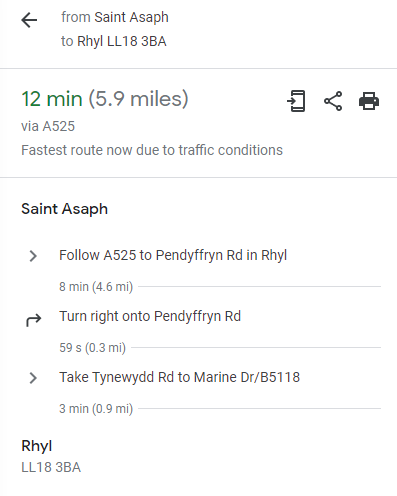Click the 8 min (4.6 mi) segment
The height and width of the screenshot is (496, 397).
[x=96, y=287]
